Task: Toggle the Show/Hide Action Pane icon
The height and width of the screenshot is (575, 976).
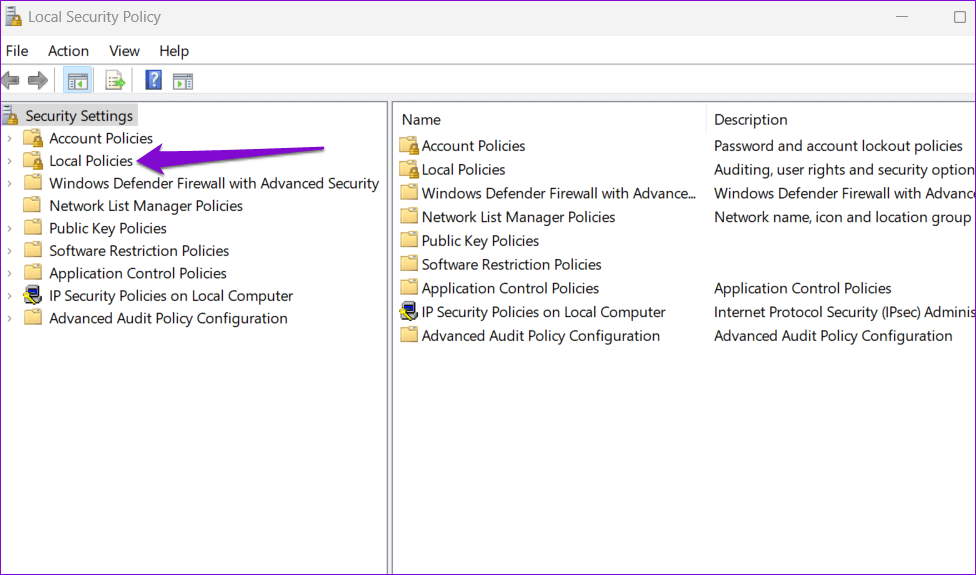Action: [183, 81]
